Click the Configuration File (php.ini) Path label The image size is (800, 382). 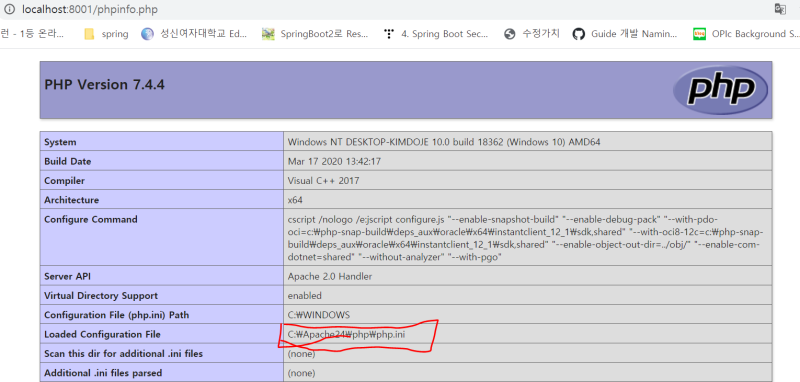(117, 315)
